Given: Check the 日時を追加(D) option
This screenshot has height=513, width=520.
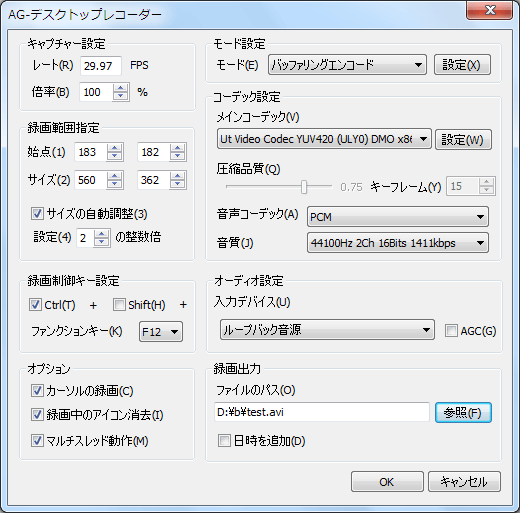Looking at the screenshot, I should (224, 440).
